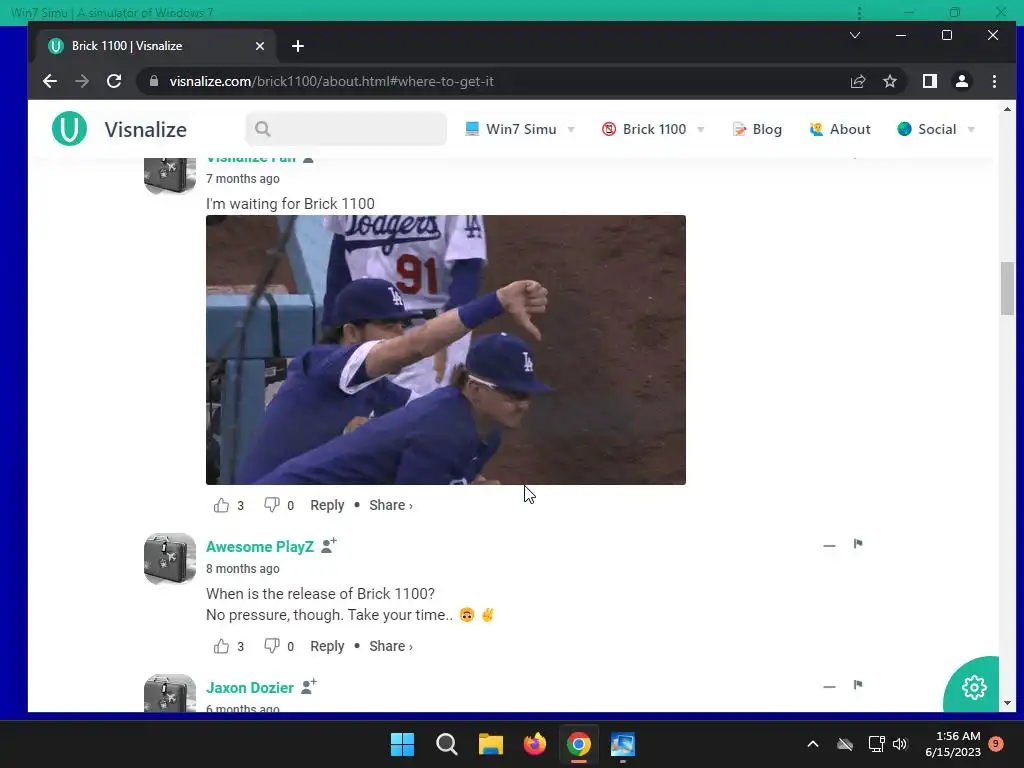Open the Chrome profile icon

tap(961, 81)
